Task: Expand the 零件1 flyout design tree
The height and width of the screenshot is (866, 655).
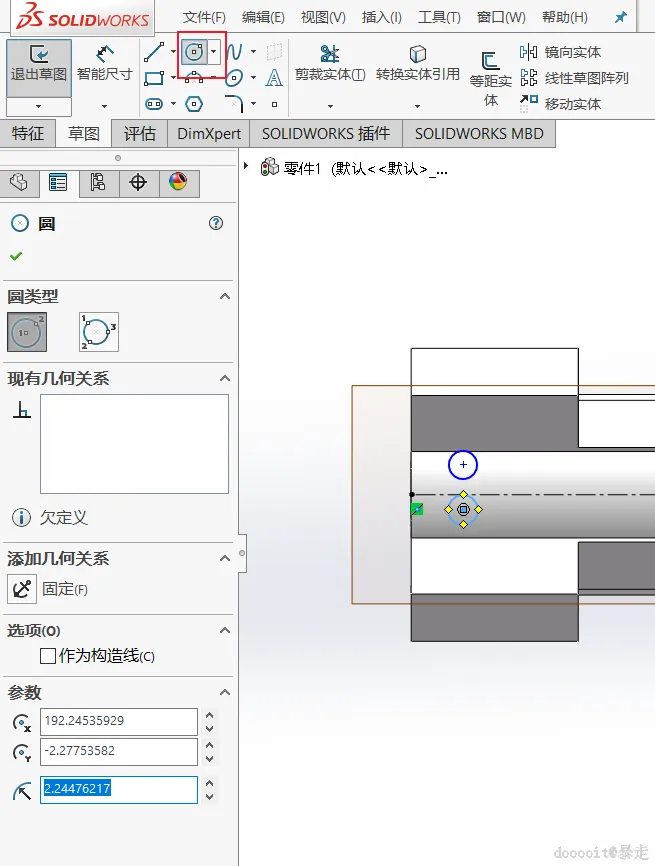Action: [246, 166]
